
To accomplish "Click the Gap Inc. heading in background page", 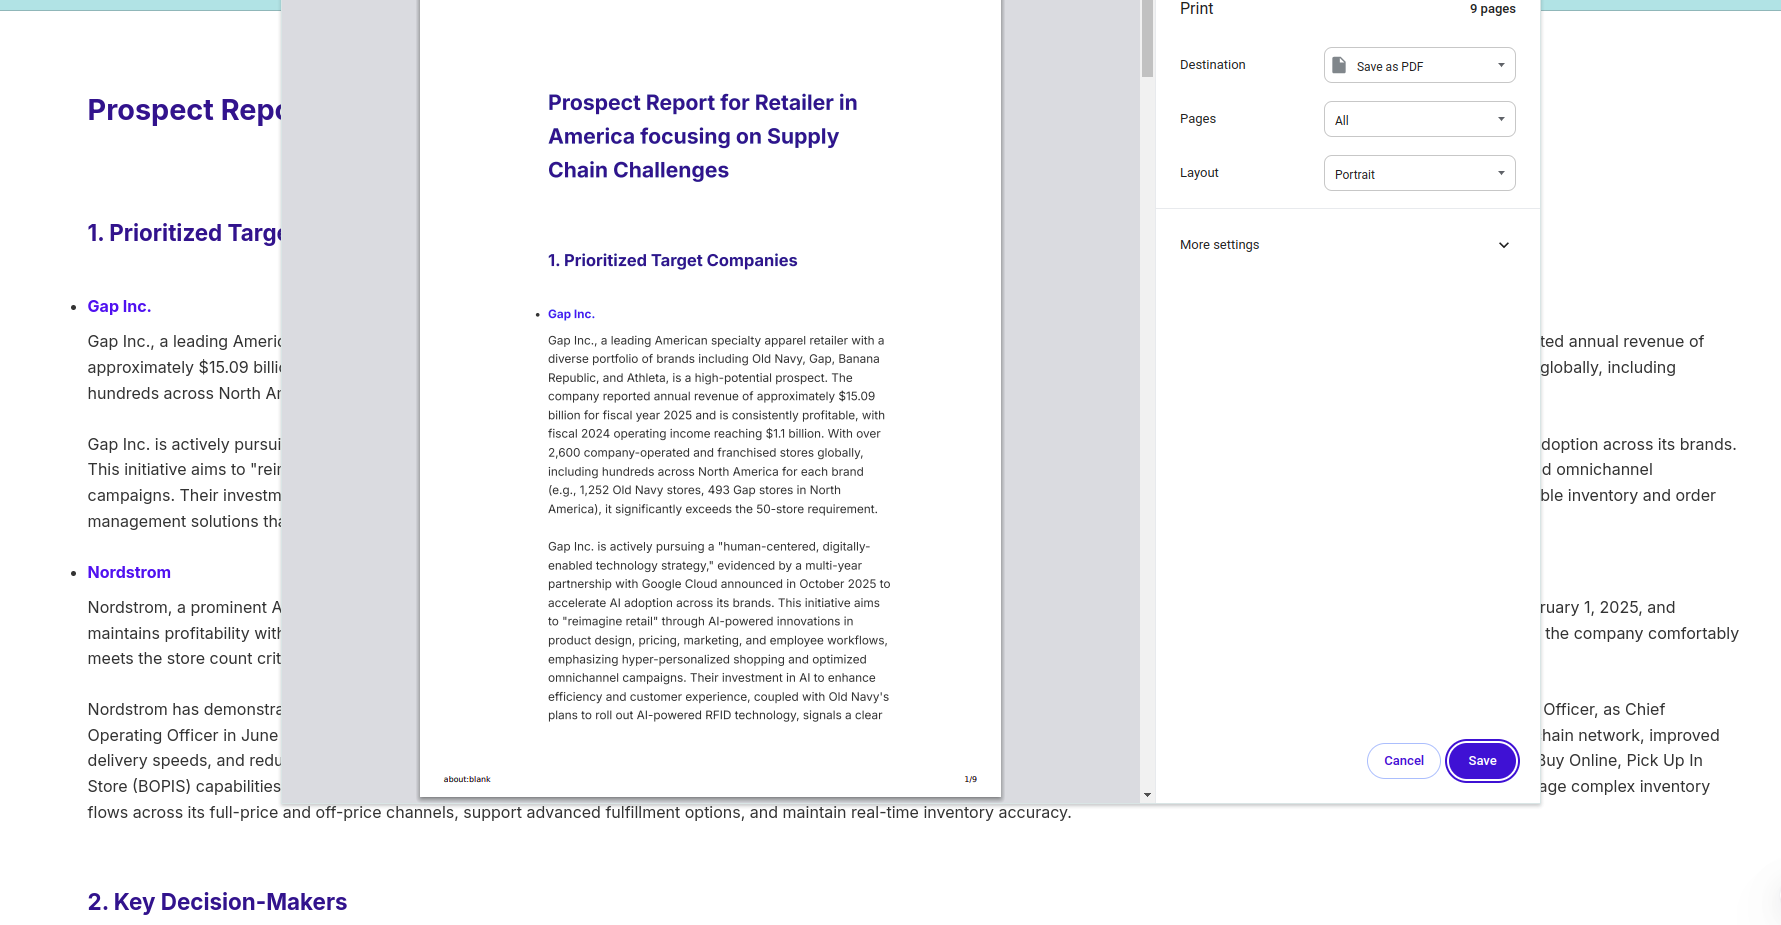I will pos(119,306).
